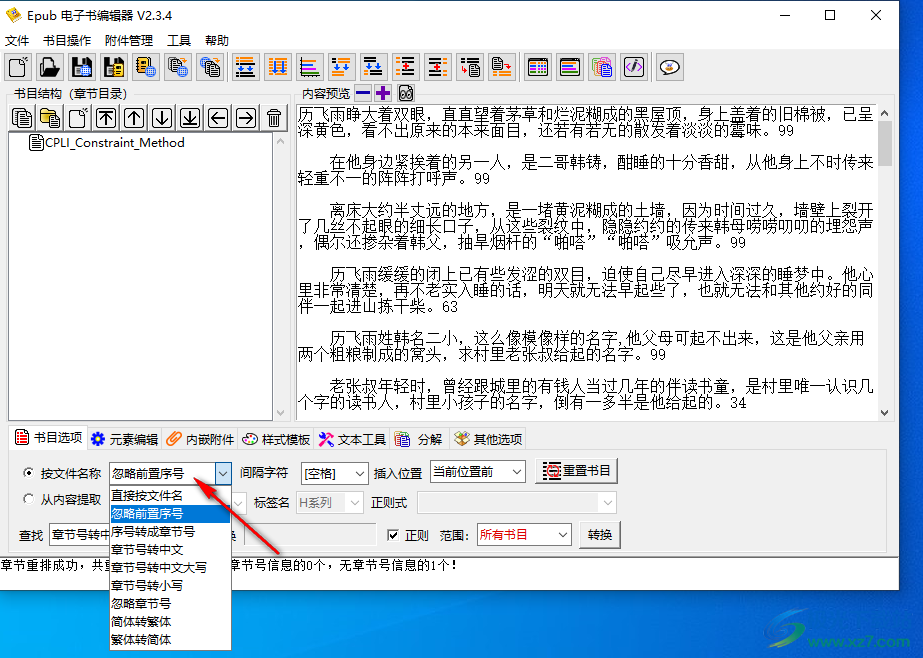Viewport: 923px width, 658px height.
Task: Open the 帮助 menu
Action: 217,41
